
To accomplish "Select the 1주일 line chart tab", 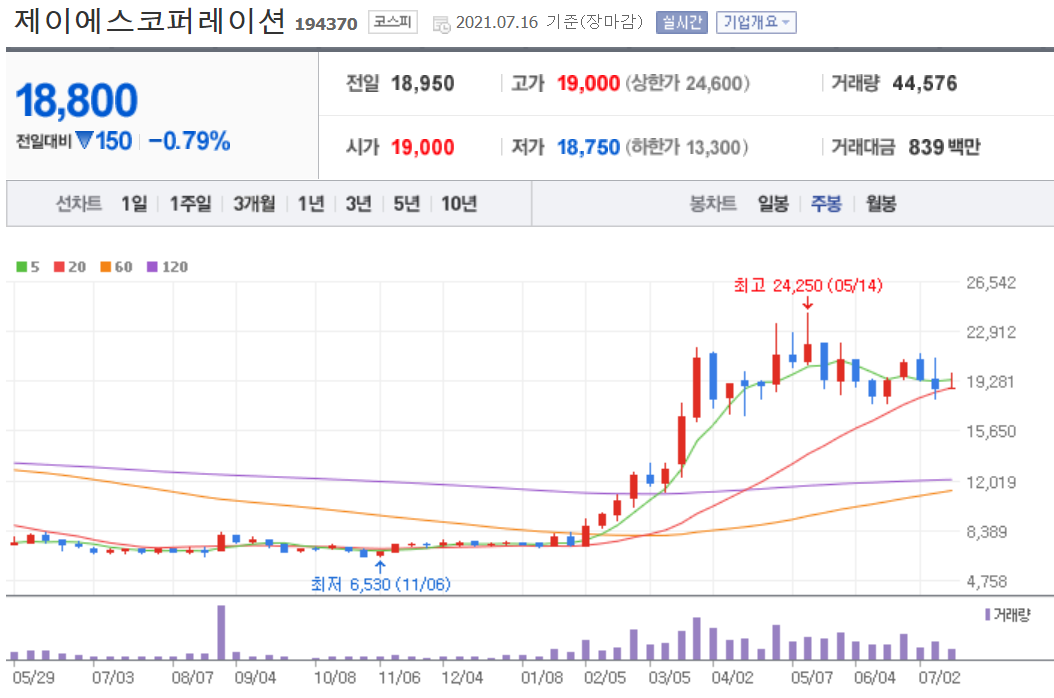I will [190, 203].
